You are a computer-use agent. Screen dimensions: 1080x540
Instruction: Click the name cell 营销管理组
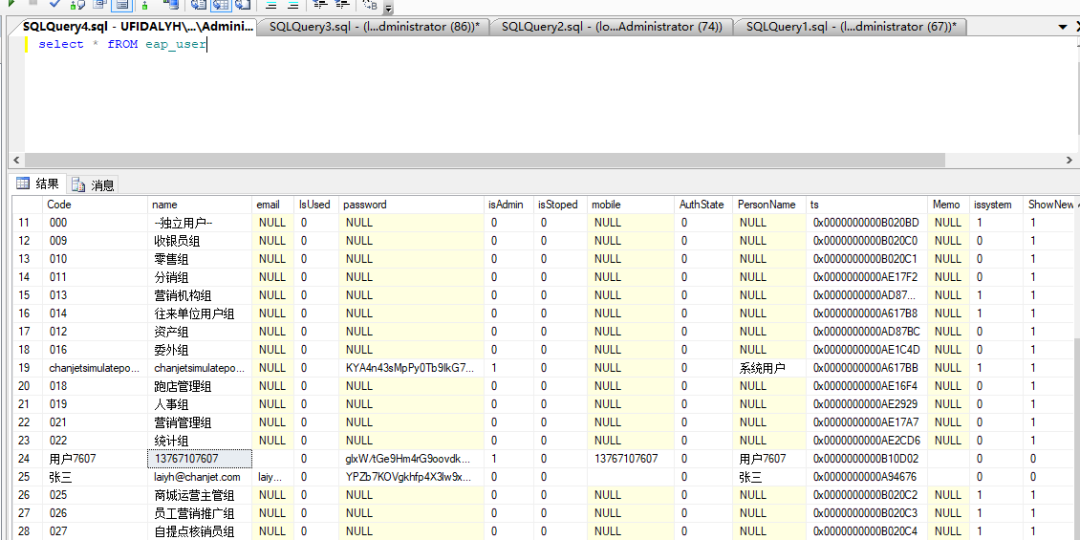pyautogui.click(x=200, y=422)
